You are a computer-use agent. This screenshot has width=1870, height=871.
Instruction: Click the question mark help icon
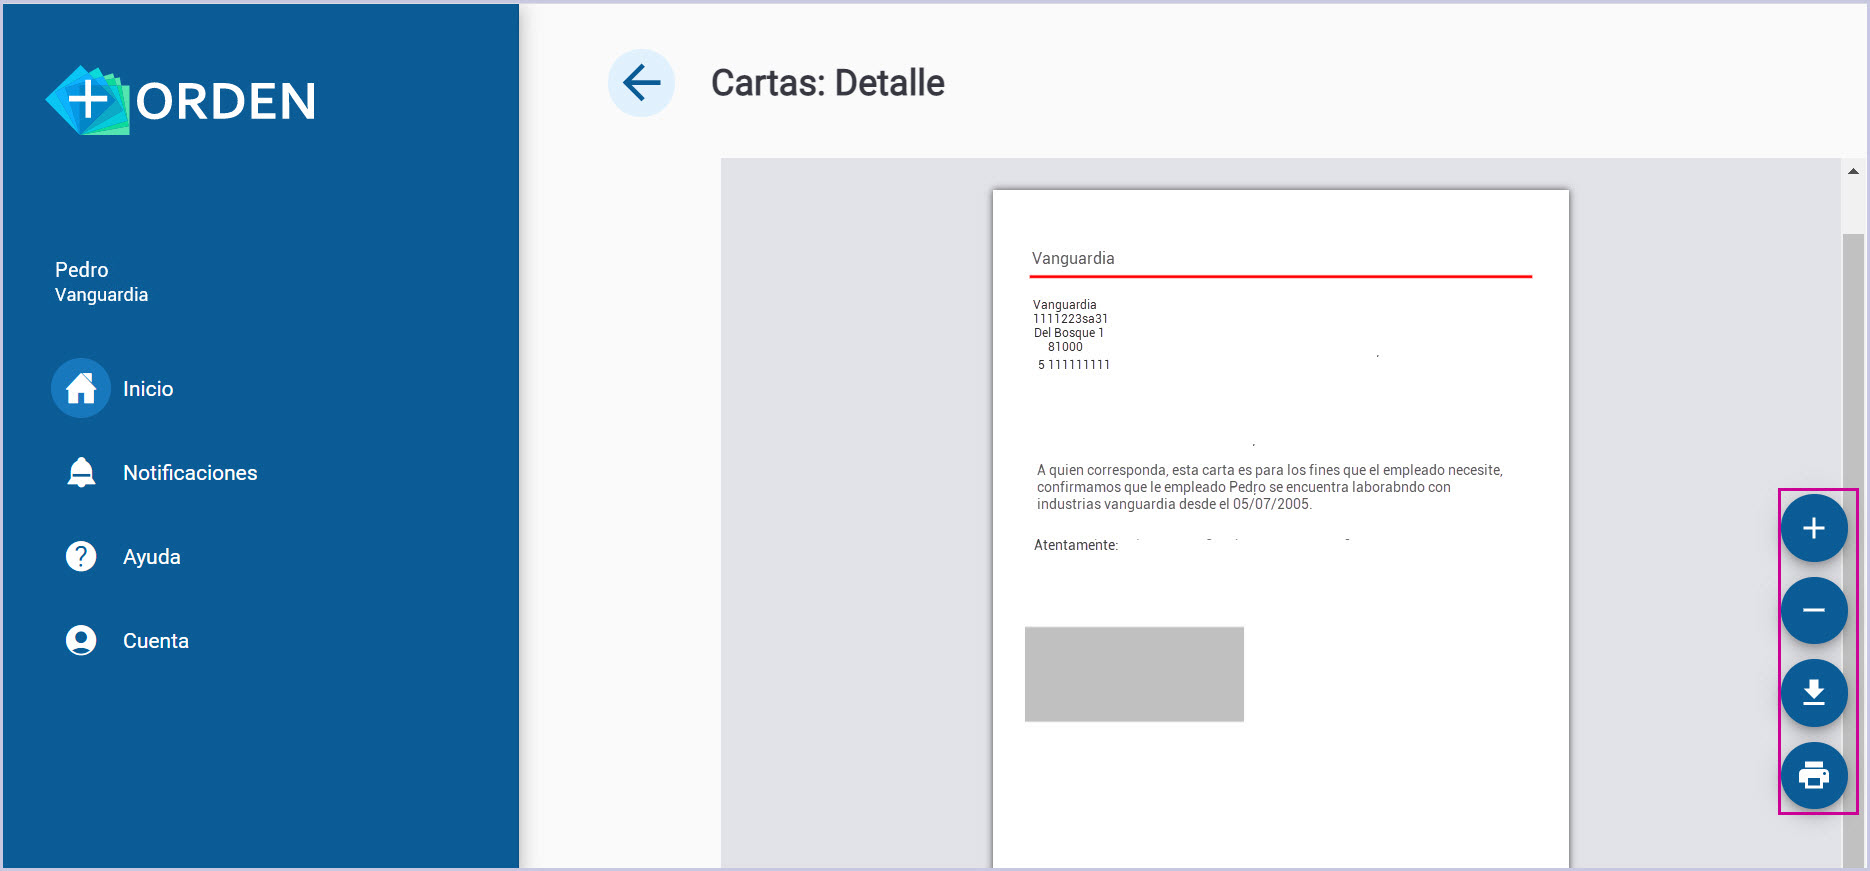(81, 557)
